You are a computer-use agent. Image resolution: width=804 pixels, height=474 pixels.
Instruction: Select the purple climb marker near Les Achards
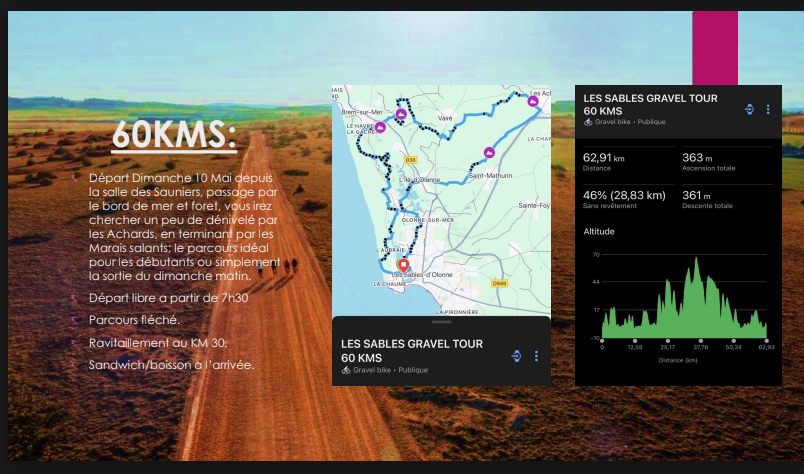point(533,101)
